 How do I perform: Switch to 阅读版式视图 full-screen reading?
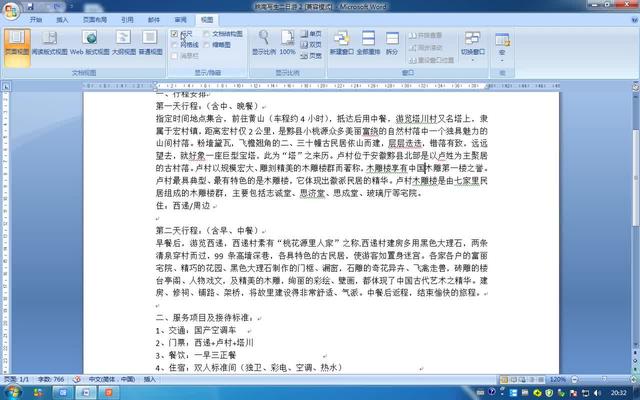[x=49, y=44]
